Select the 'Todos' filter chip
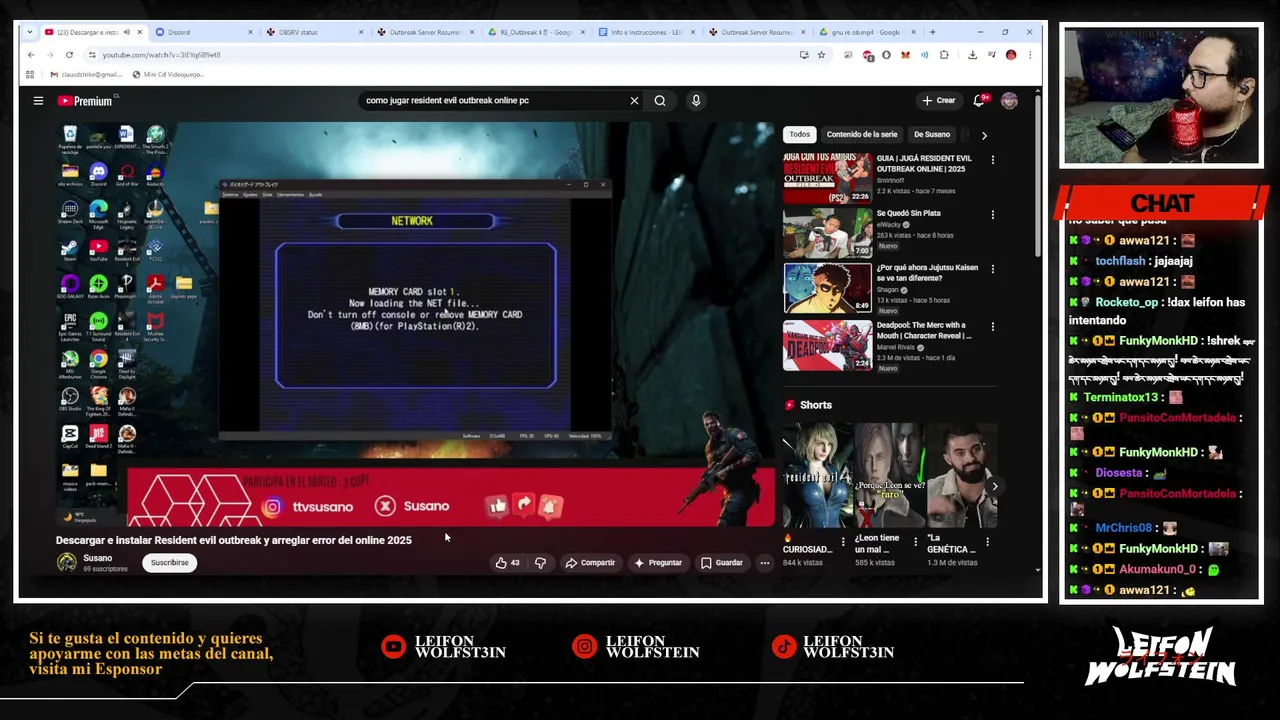The height and width of the screenshot is (720, 1280). click(x=800, y=134)
